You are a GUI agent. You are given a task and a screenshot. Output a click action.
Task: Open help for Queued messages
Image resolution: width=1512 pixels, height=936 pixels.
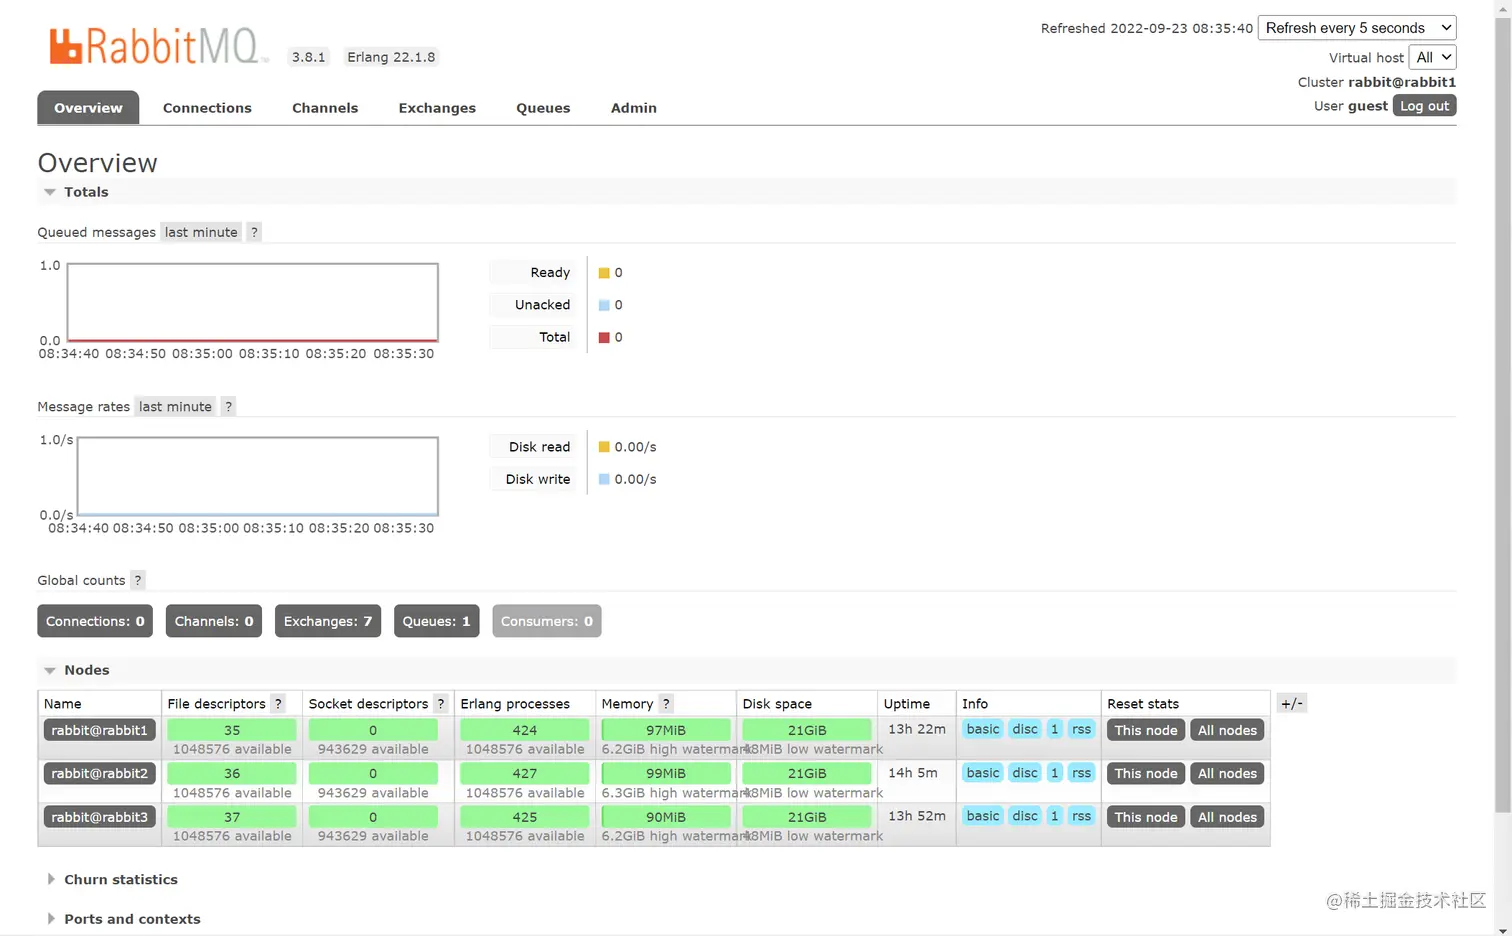point(254,232)
